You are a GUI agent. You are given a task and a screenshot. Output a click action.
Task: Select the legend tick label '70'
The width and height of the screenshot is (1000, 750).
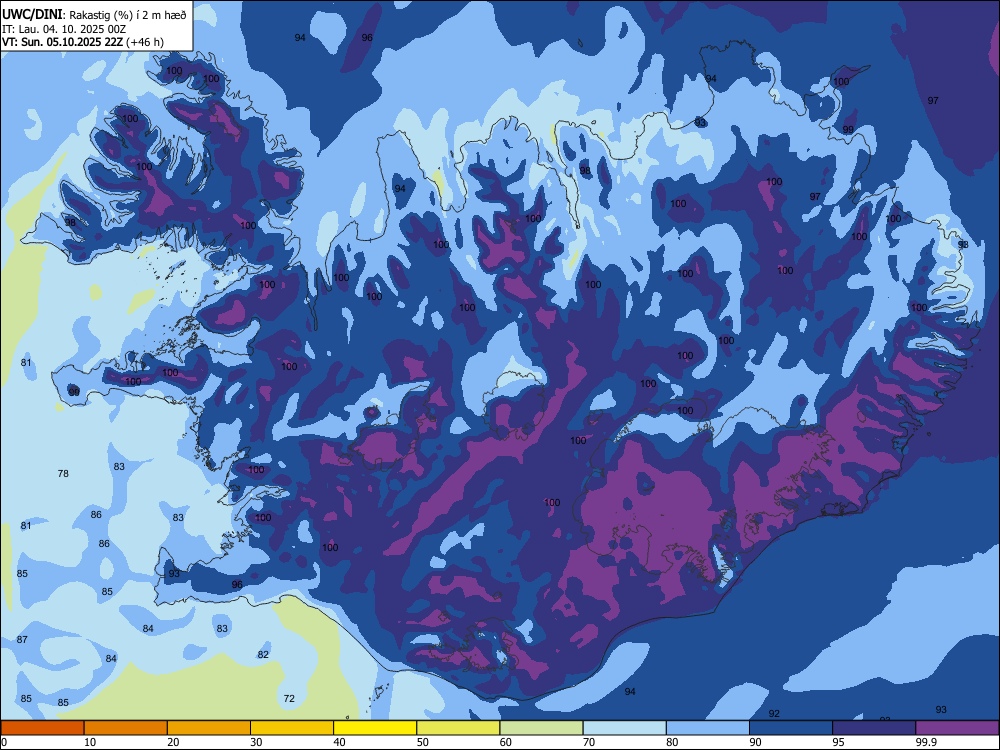[589, 742]
